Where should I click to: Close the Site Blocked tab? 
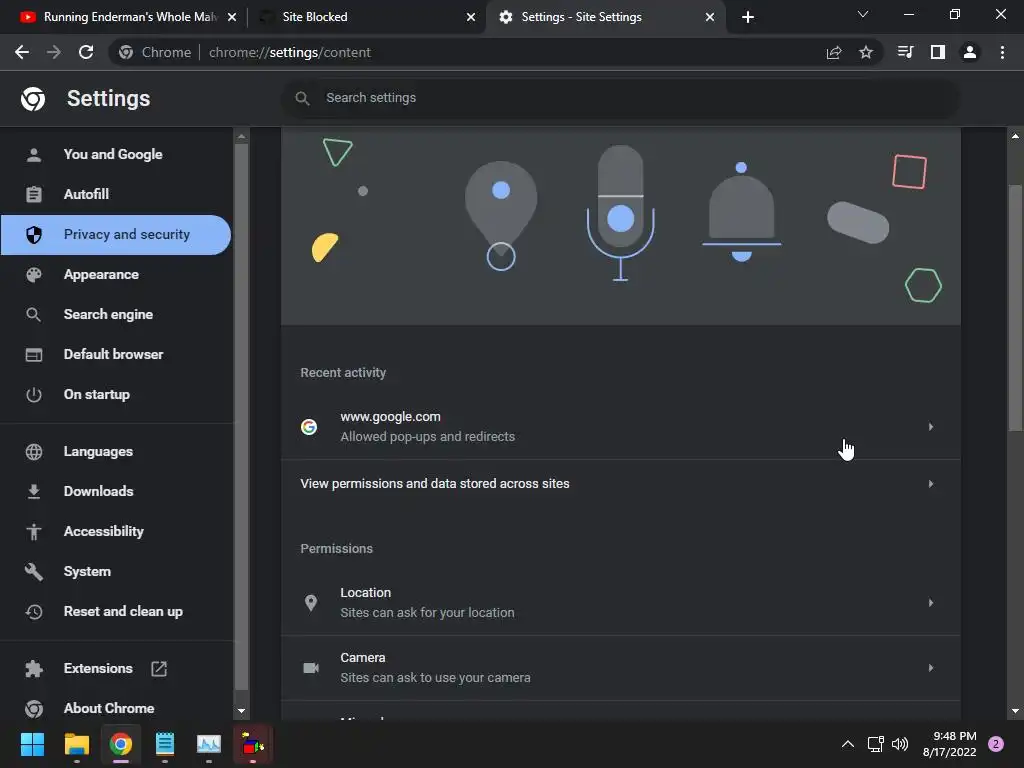click(471, 17)
